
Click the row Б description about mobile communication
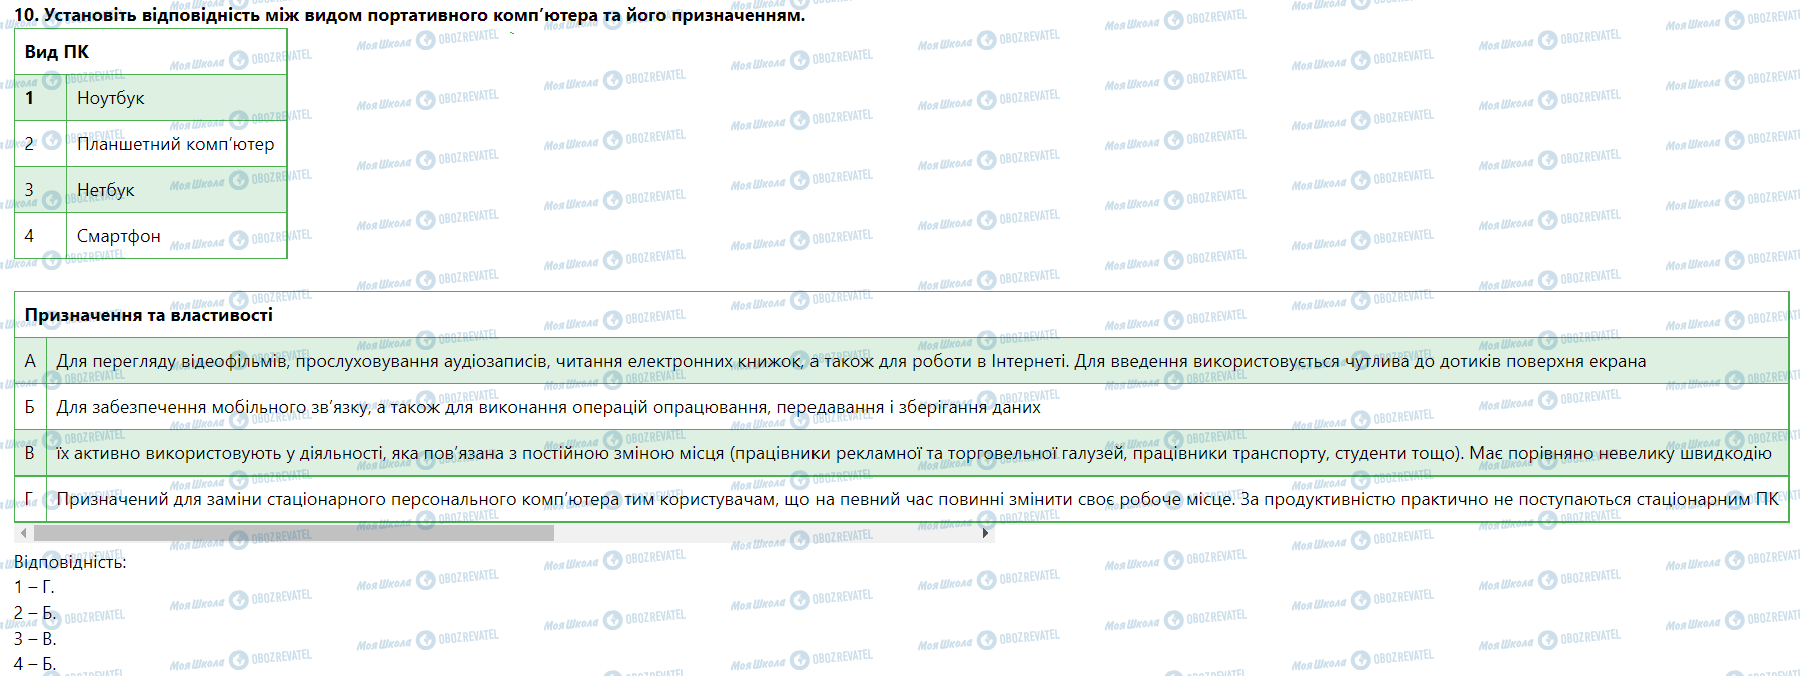(548, 407)
